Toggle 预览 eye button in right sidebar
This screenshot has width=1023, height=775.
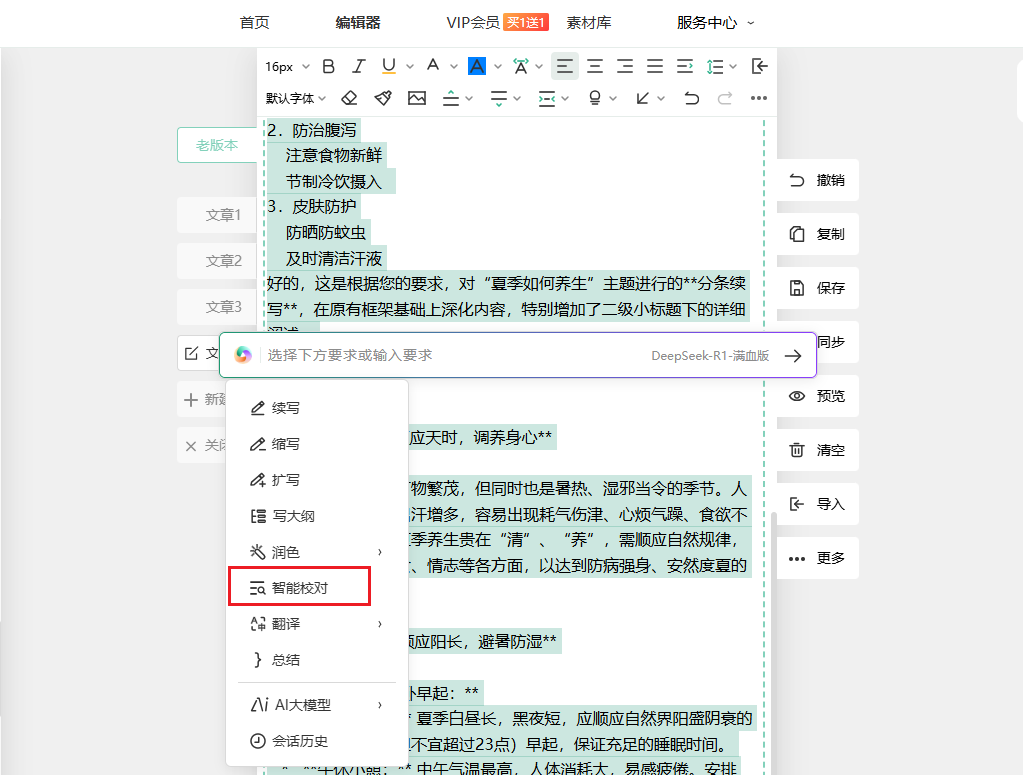click(817, 396)
